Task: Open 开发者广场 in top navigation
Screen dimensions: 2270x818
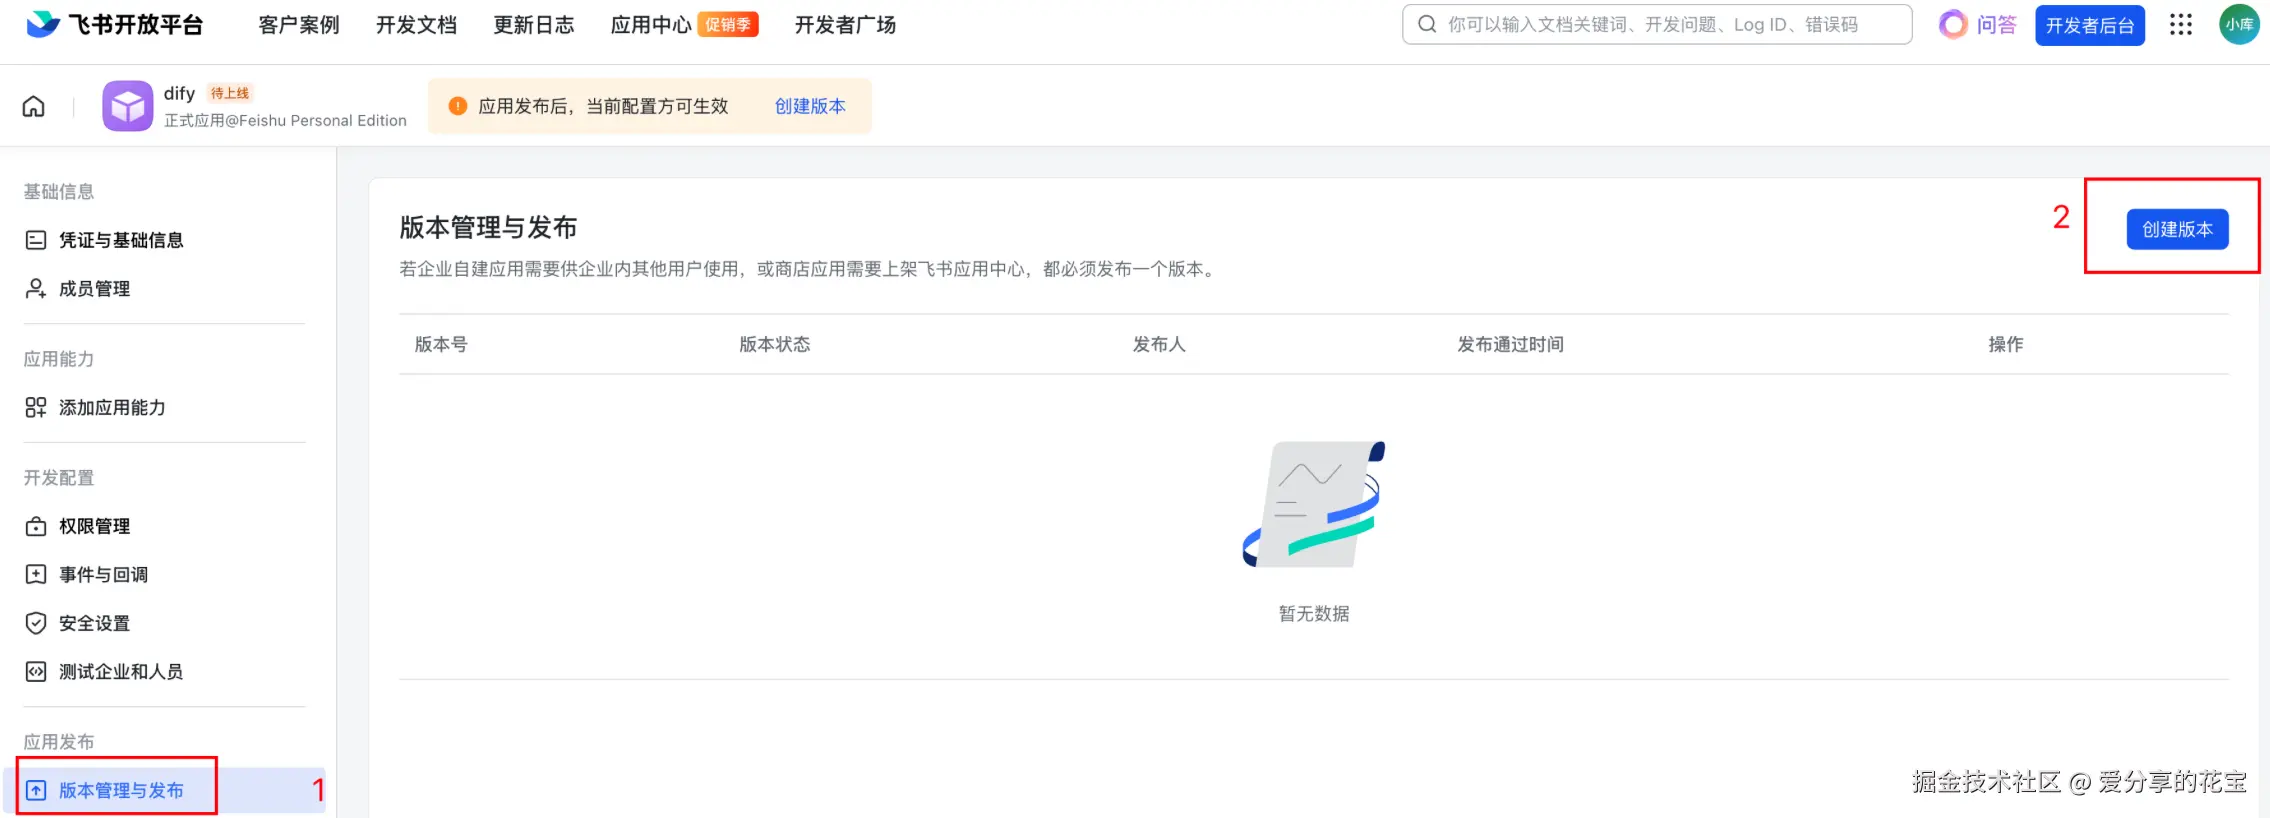Action: pyautogui.click(x=845, y=25)
